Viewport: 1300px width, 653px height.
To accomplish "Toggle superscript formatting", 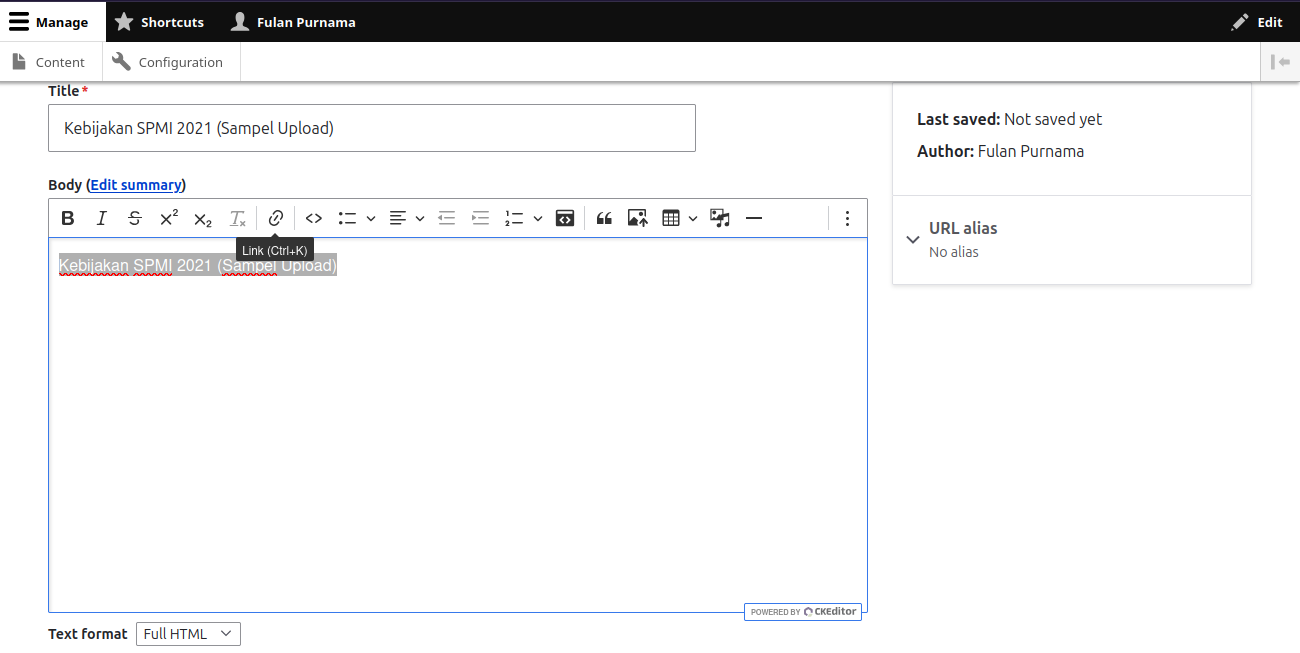I will 169,218.
